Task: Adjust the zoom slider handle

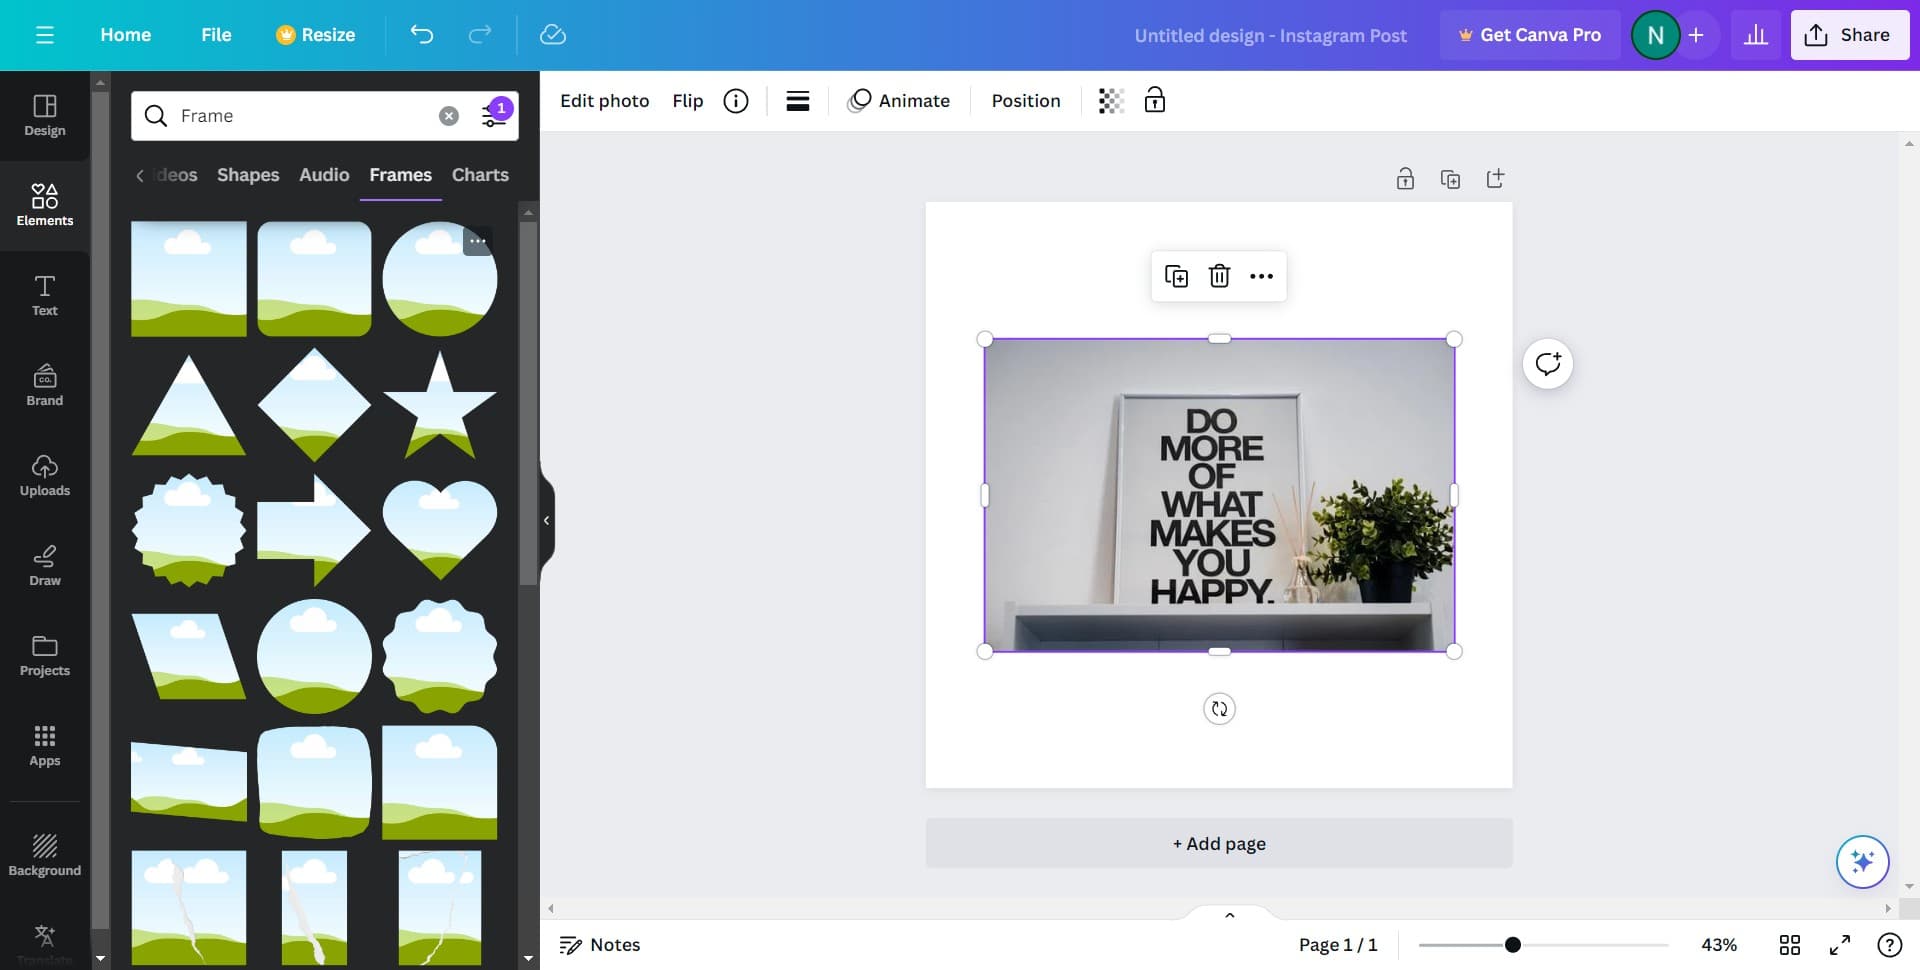Action: [x=1513, y=945]
